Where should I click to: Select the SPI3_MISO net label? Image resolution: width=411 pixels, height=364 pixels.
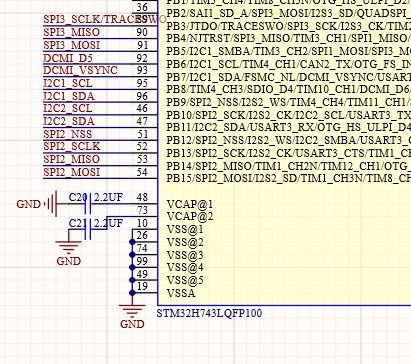tap(71, 32)
